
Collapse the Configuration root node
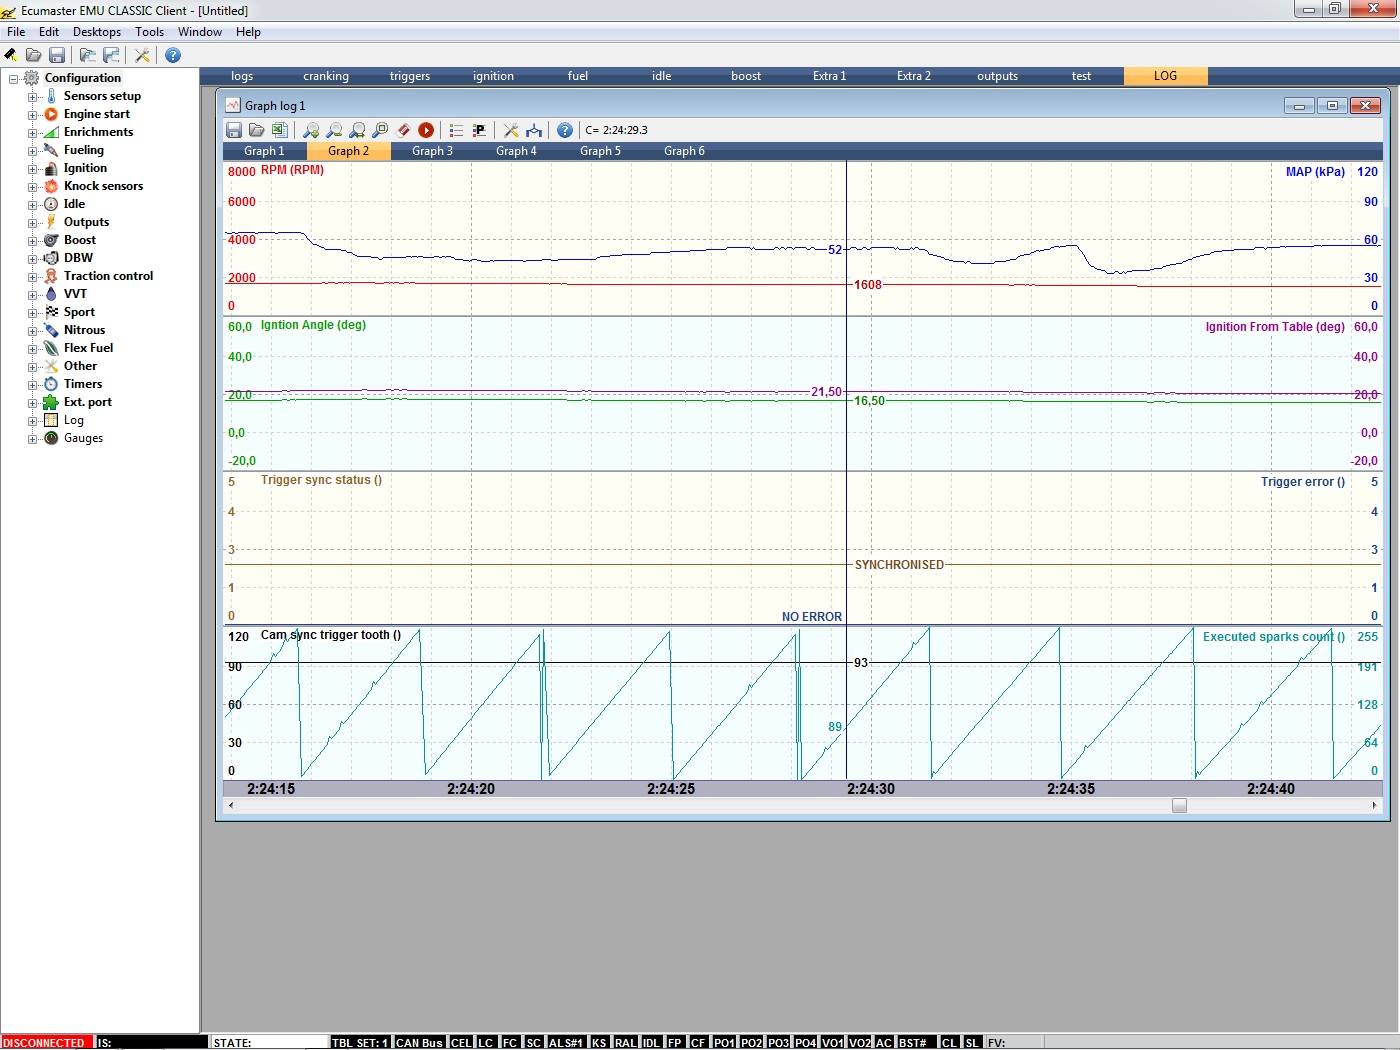[14, 79]
